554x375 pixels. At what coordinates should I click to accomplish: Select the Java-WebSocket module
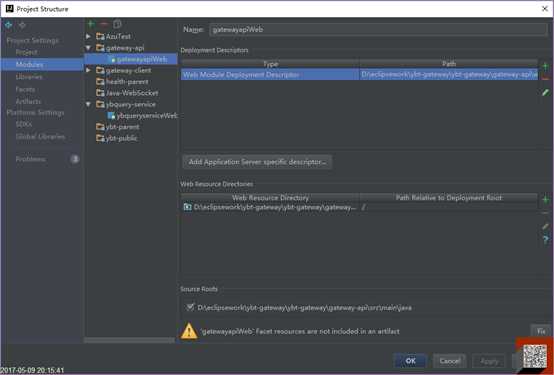(132, 93)
